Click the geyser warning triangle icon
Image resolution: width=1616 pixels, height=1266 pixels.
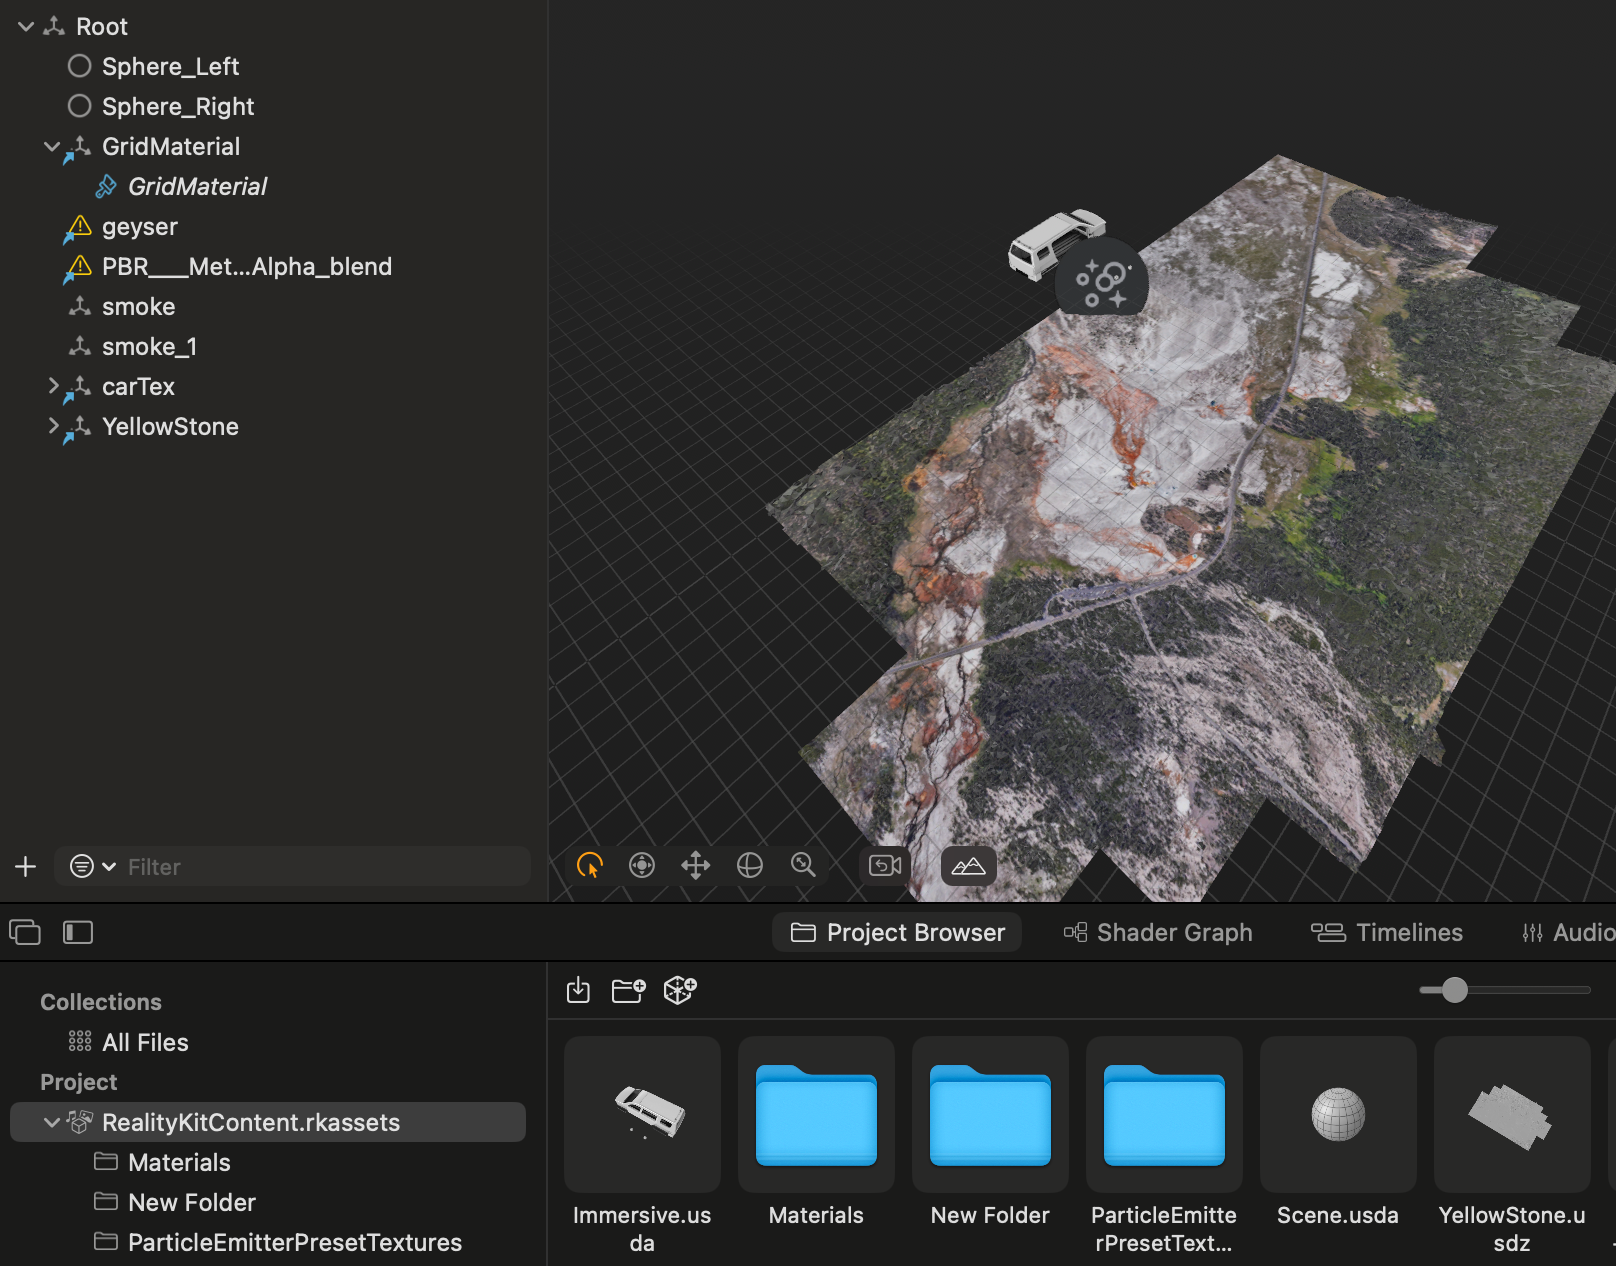[x=77, y=228]
